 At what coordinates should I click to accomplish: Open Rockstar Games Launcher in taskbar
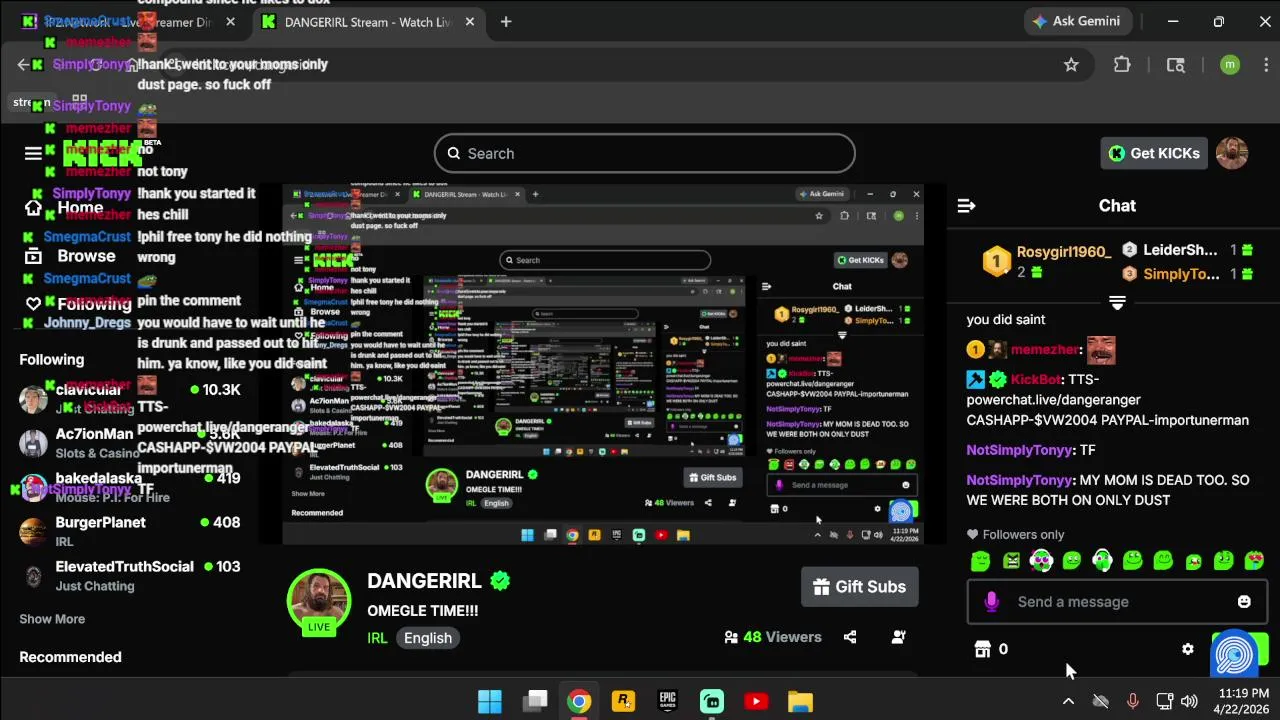point(623,701)
